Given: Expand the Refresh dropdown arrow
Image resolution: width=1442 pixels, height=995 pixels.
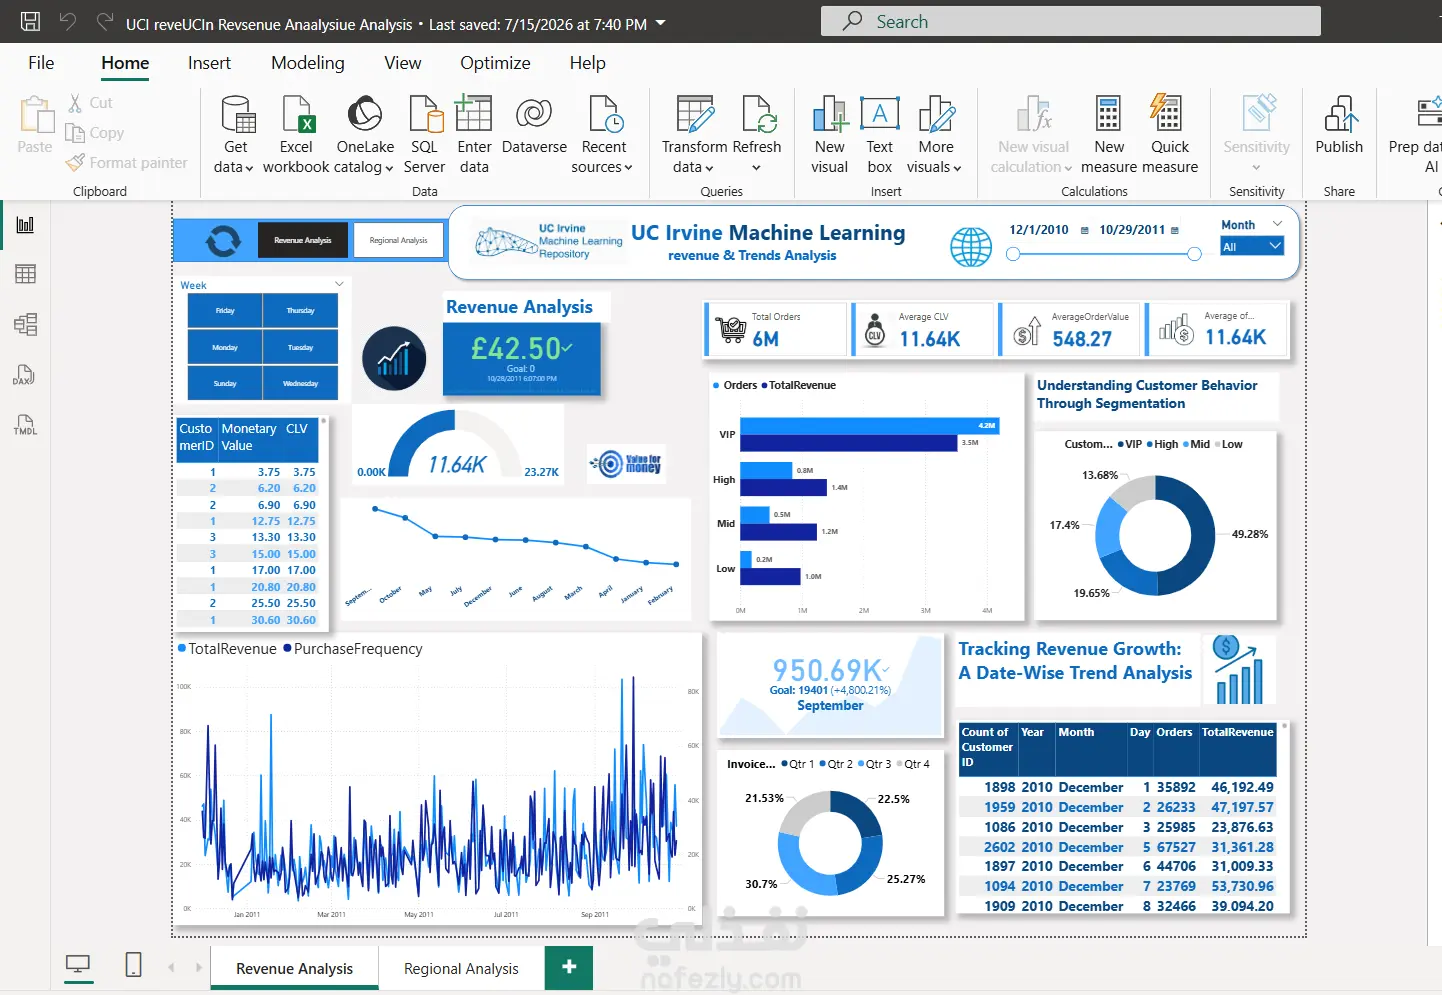Looking at the screenshot, I should click(756, 168).
